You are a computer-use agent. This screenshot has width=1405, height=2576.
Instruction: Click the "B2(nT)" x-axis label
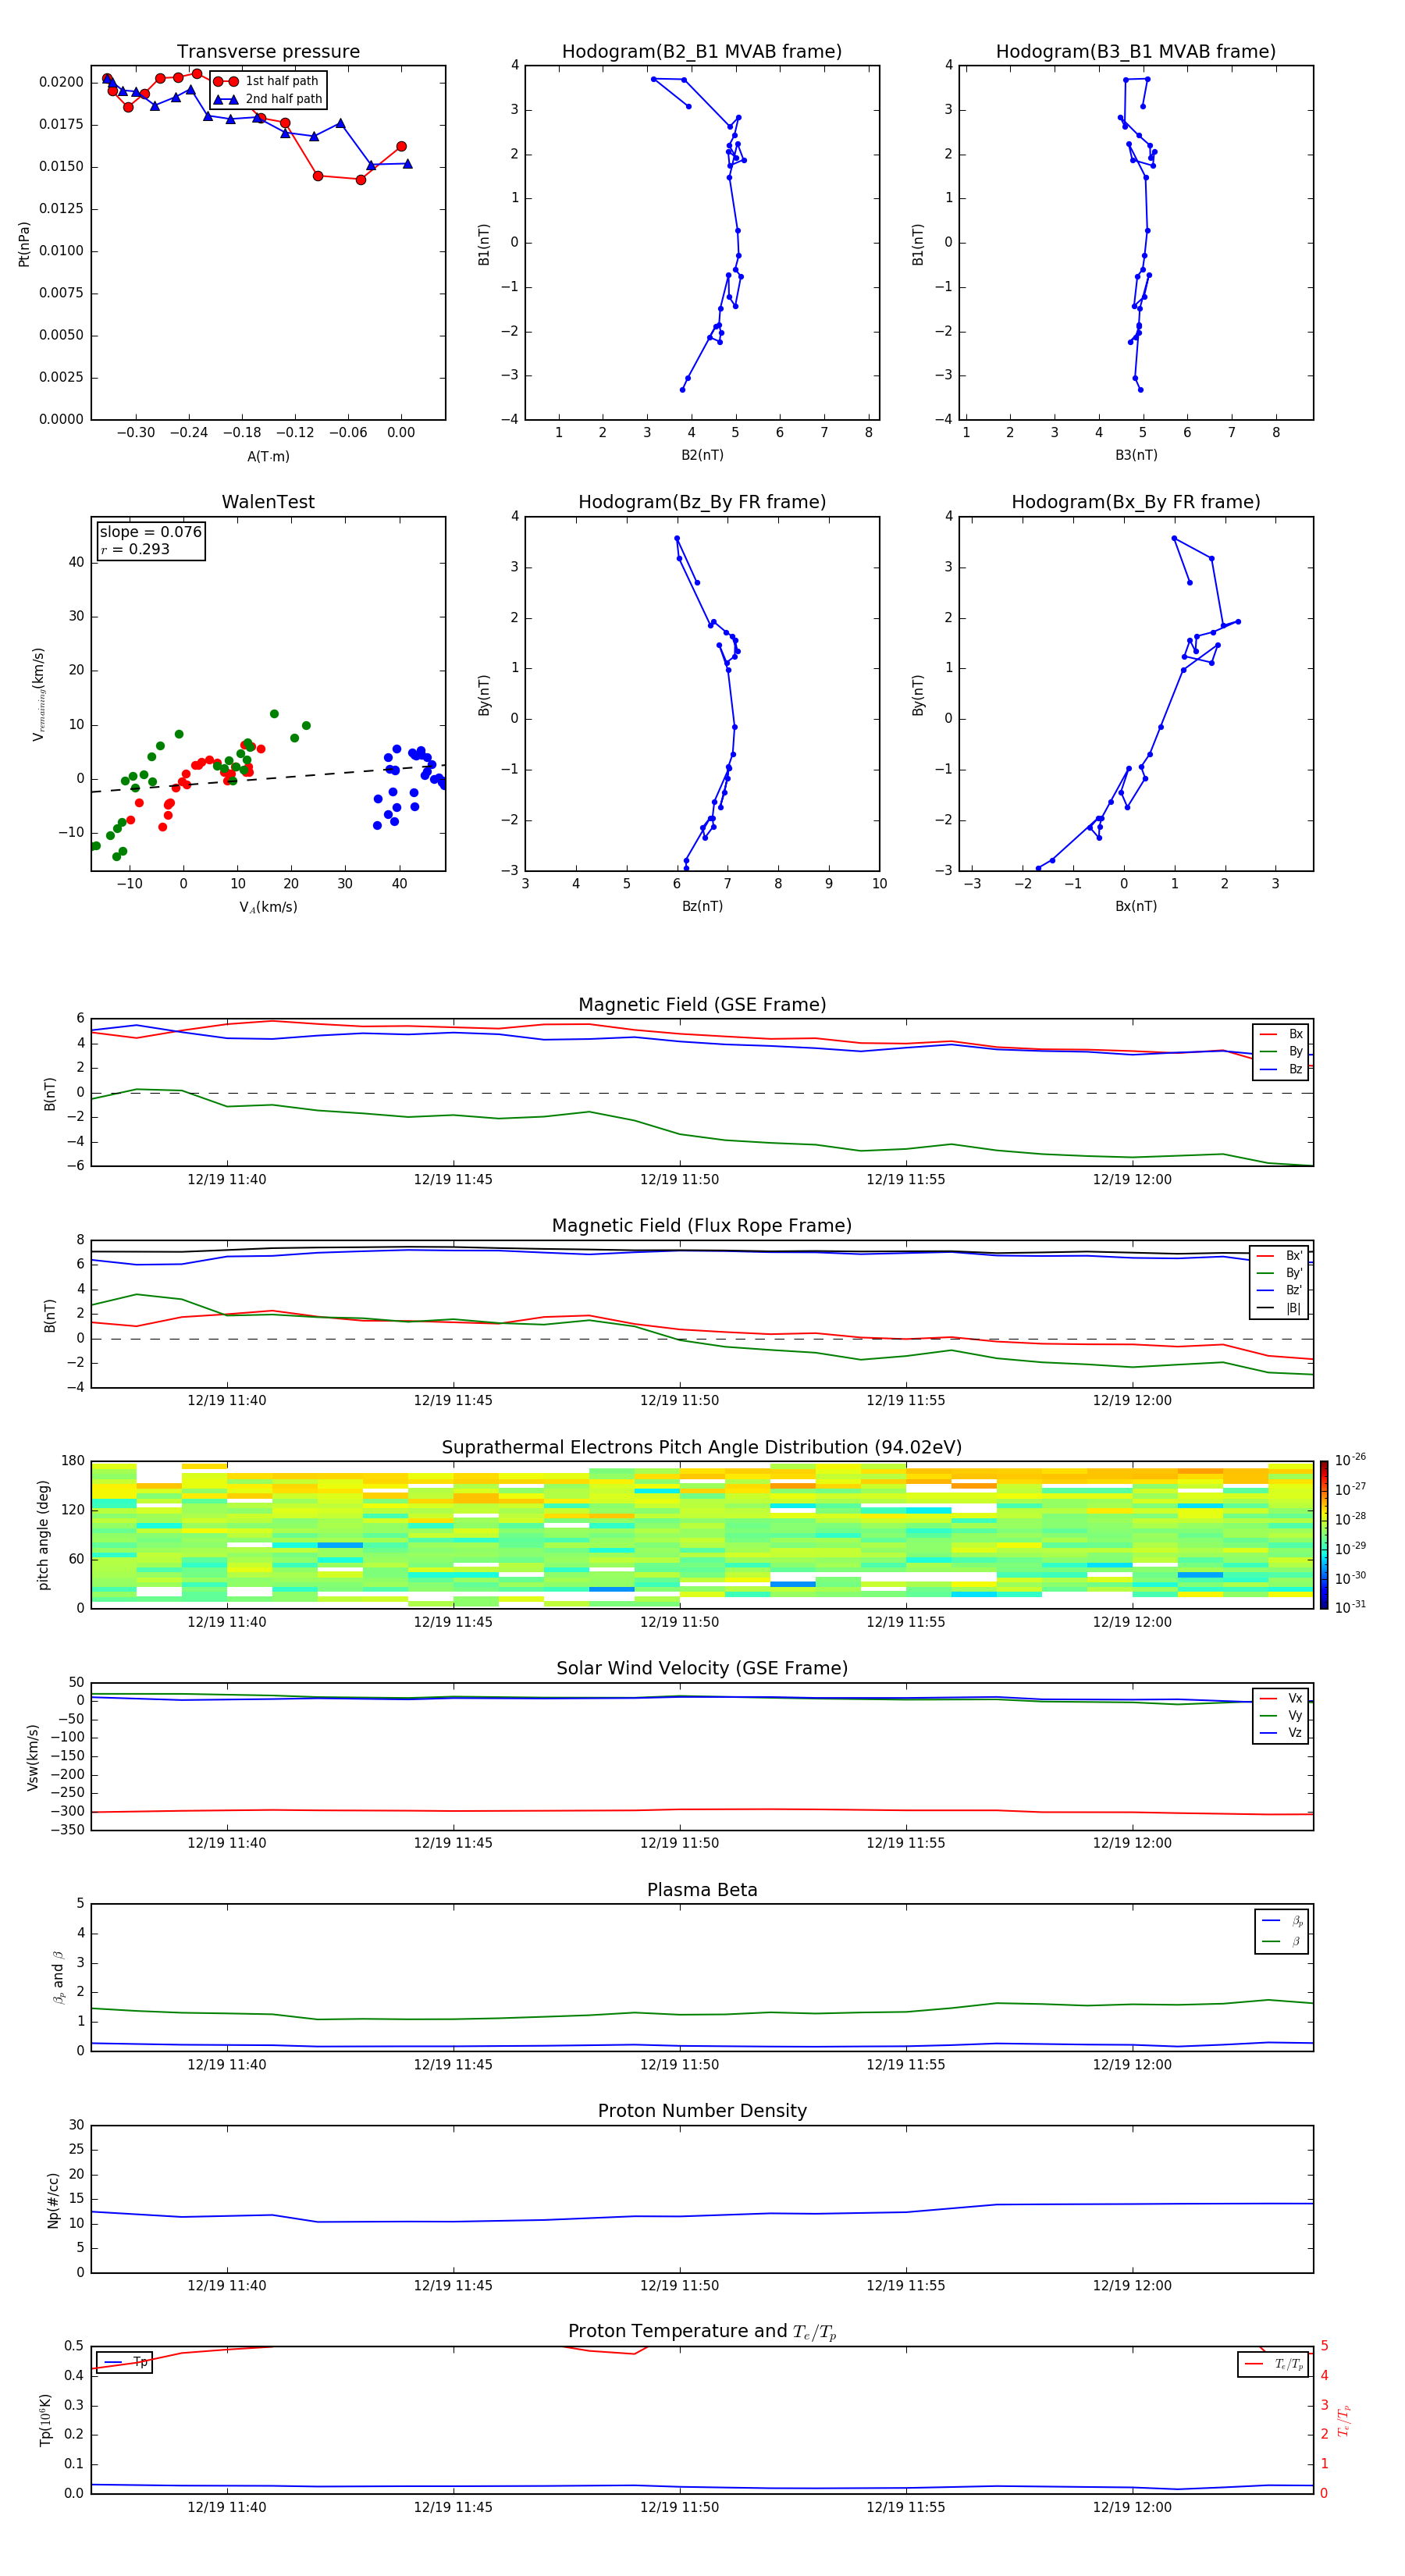tap(702, 455)
